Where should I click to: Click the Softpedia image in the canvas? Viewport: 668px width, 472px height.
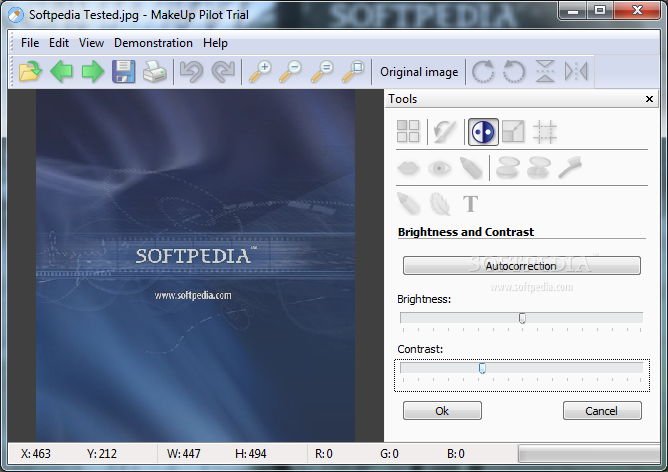click(195, 265)
